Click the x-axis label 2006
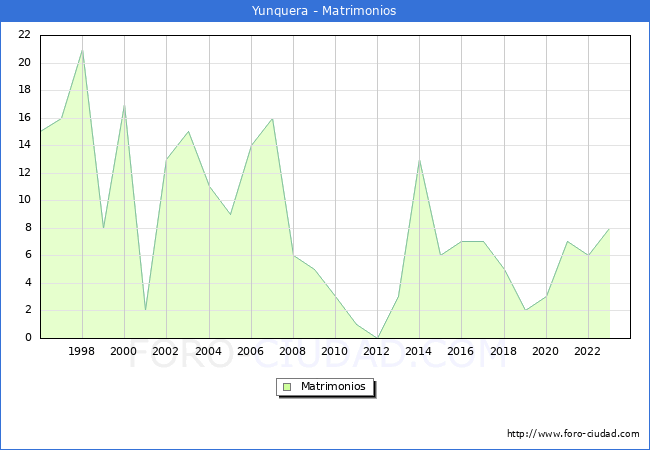650x450 pixels. (250, 351)
